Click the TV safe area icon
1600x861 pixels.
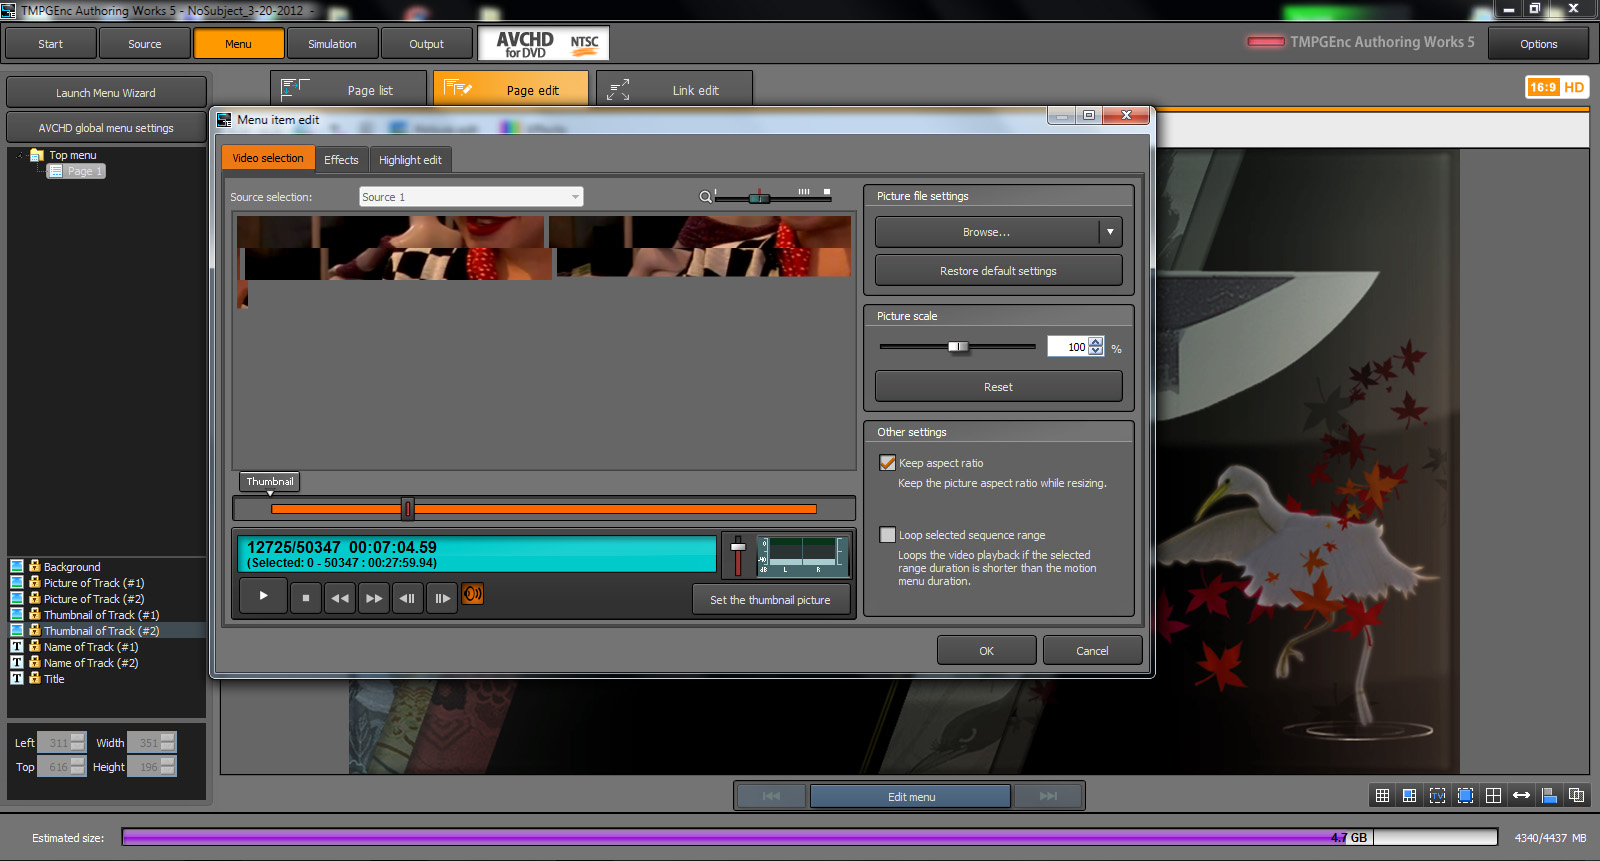coord(1437,796)
